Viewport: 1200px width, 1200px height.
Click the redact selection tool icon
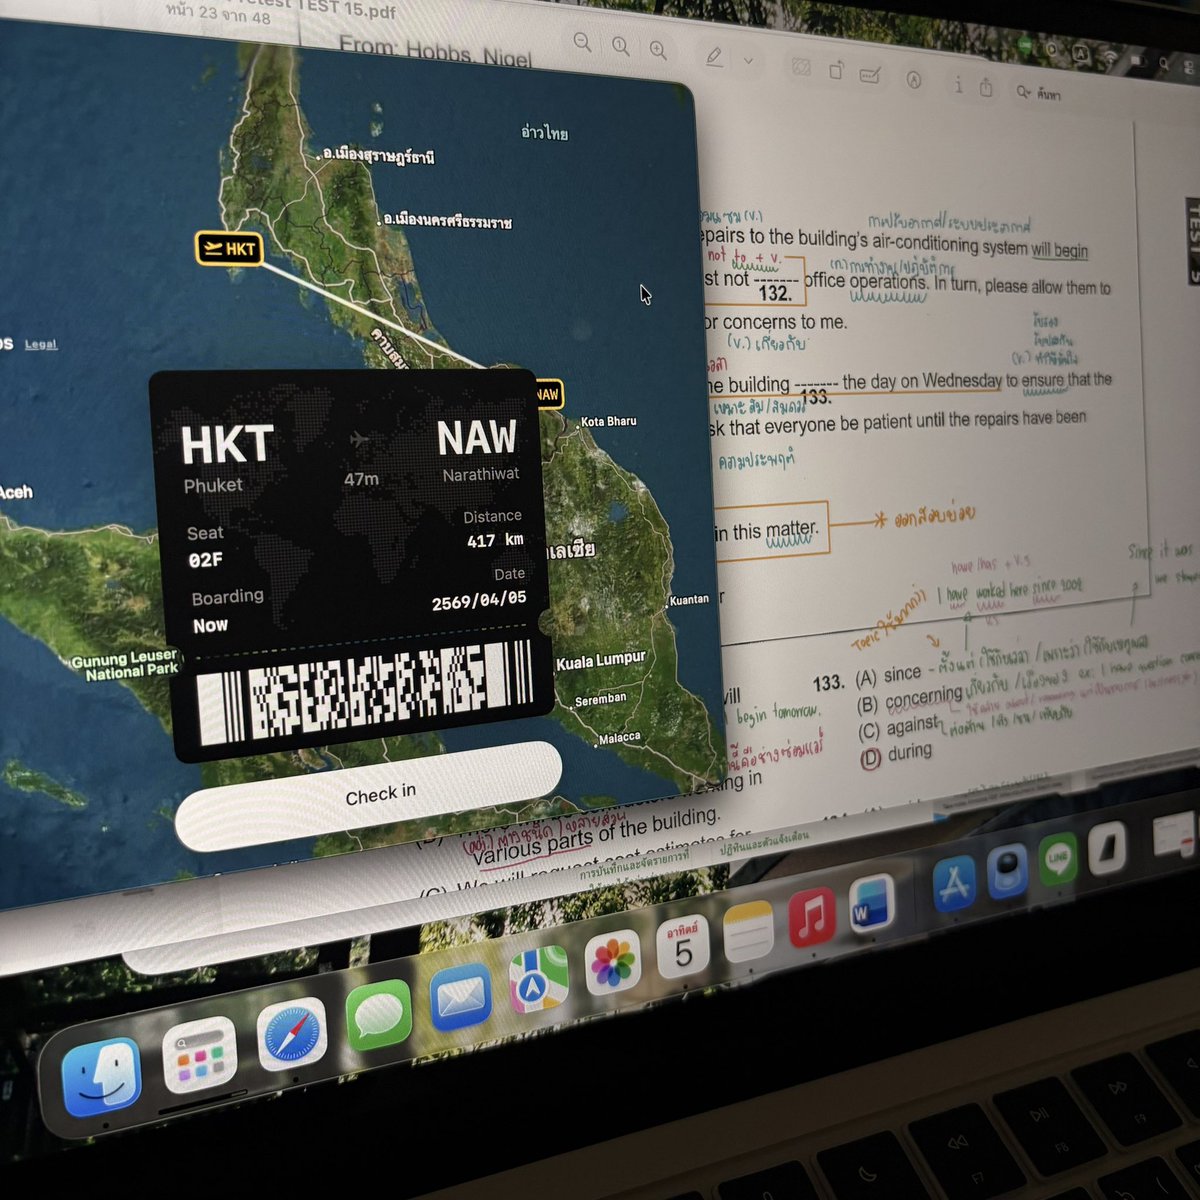click(800, 67)
